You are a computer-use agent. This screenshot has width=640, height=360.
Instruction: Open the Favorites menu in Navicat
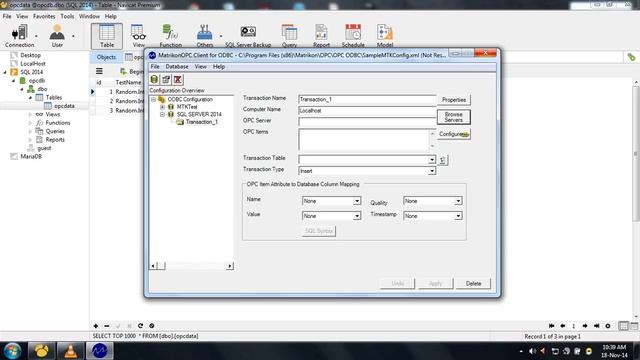pyautogui.click(x=44, y=16)
